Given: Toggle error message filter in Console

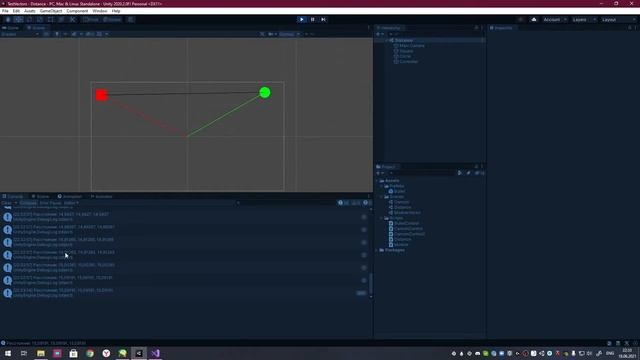Looking at the screenshot, I should coord(367,203).
